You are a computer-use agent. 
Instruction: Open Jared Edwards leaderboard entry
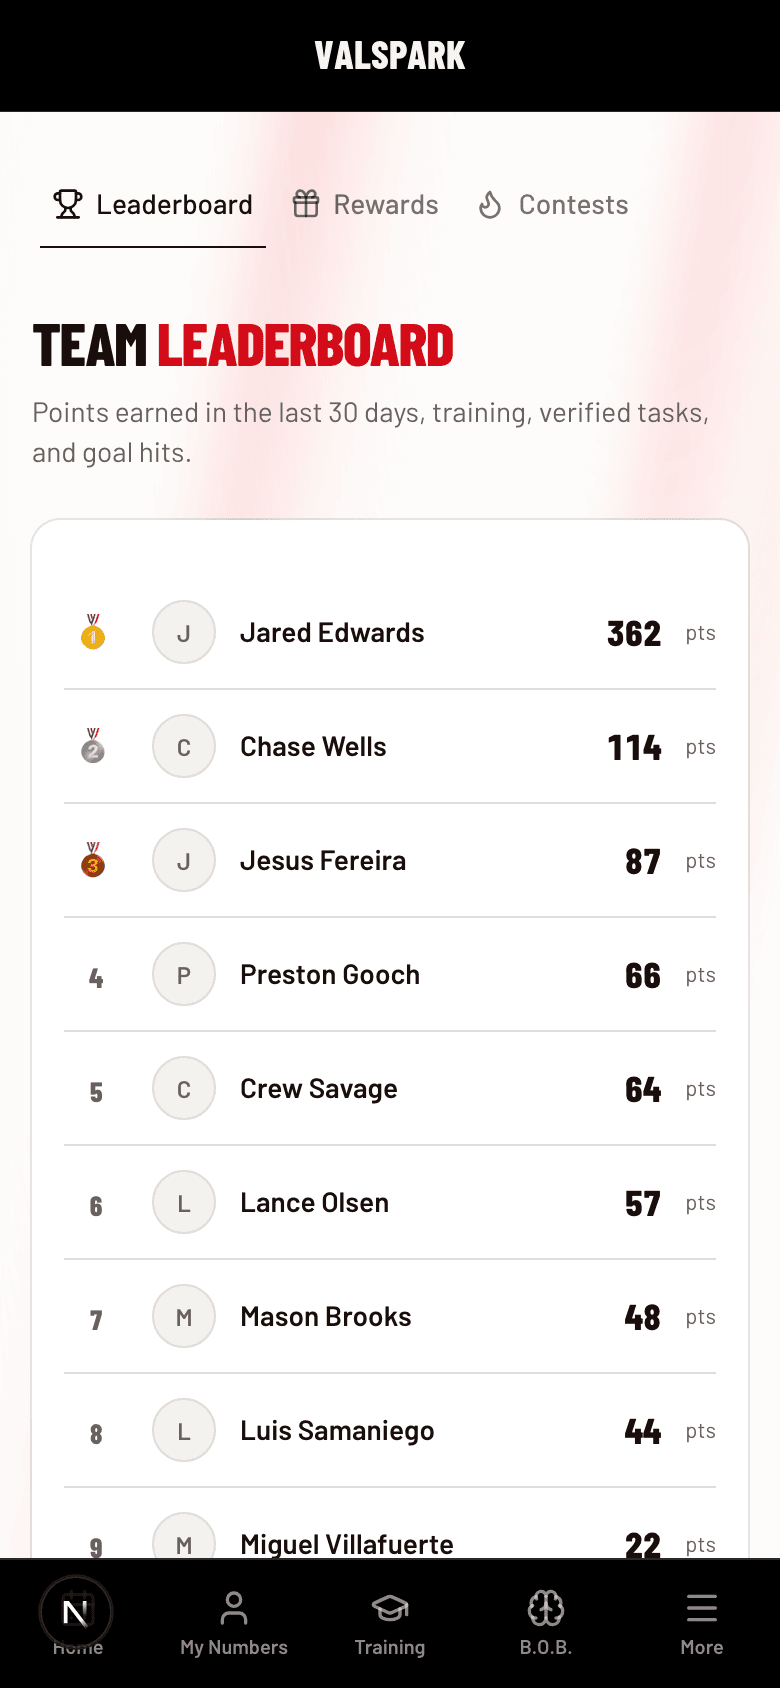point(390,633)
